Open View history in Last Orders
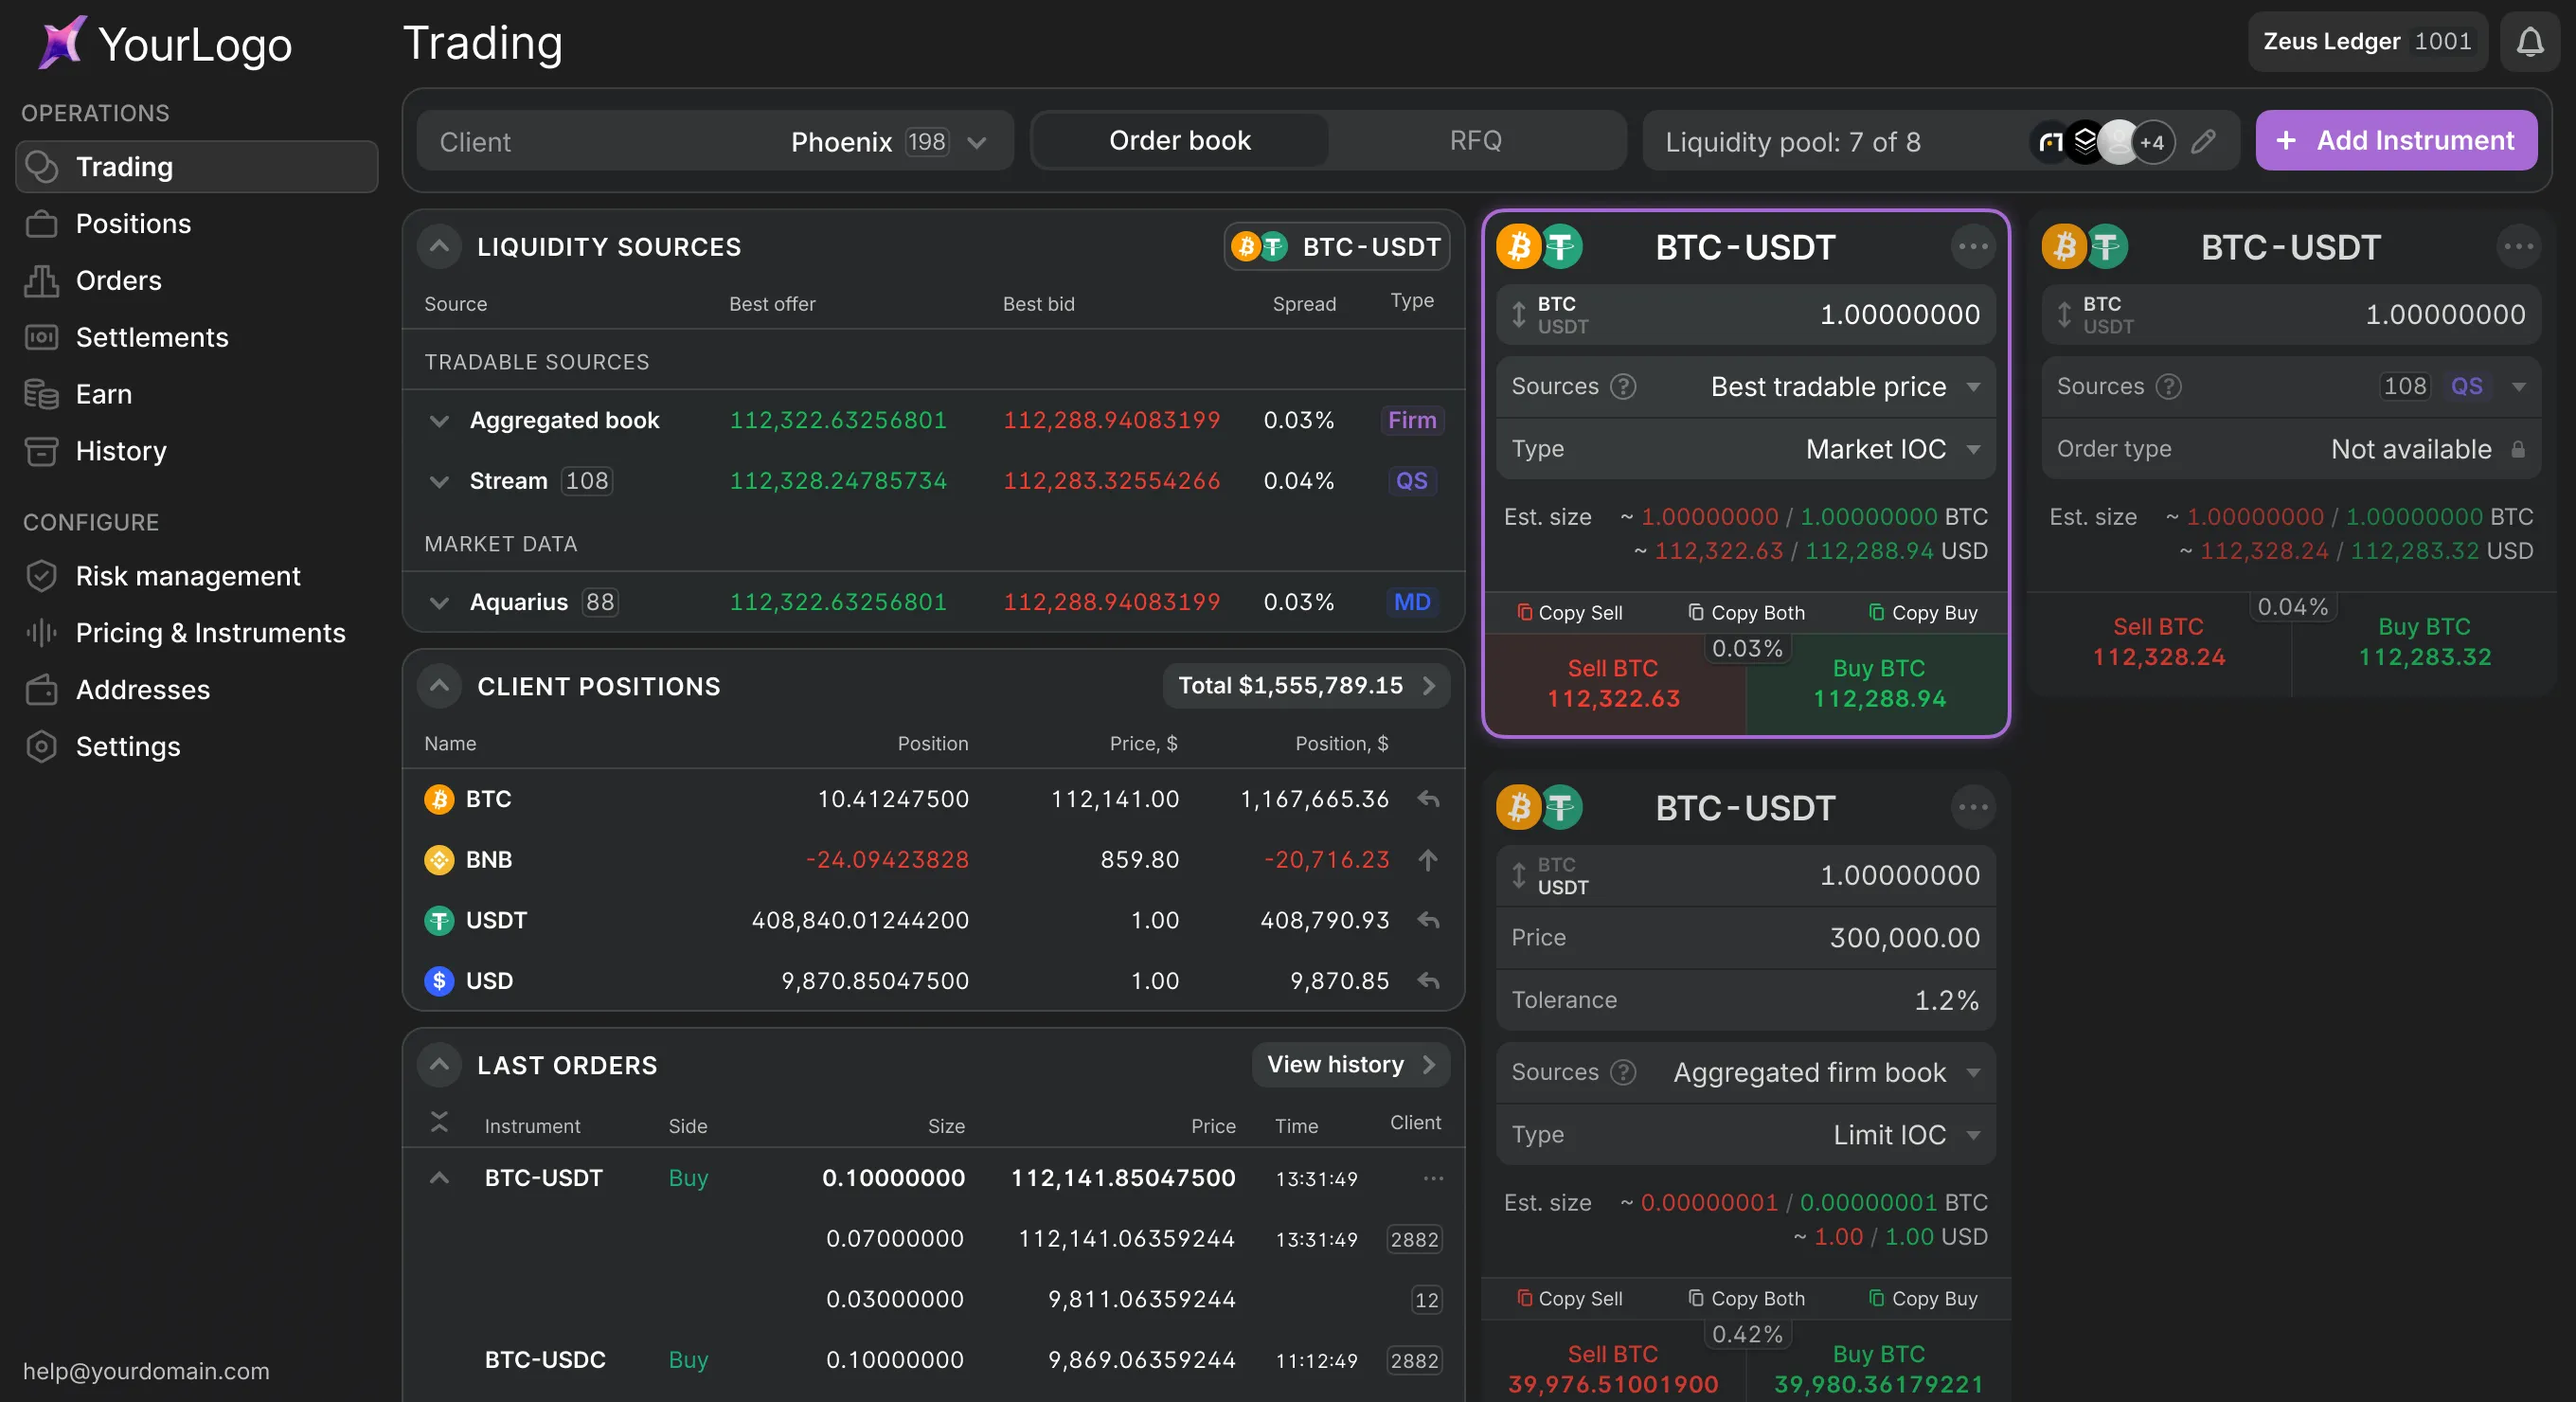 pyautogui.click(x=1348, y=1064)
